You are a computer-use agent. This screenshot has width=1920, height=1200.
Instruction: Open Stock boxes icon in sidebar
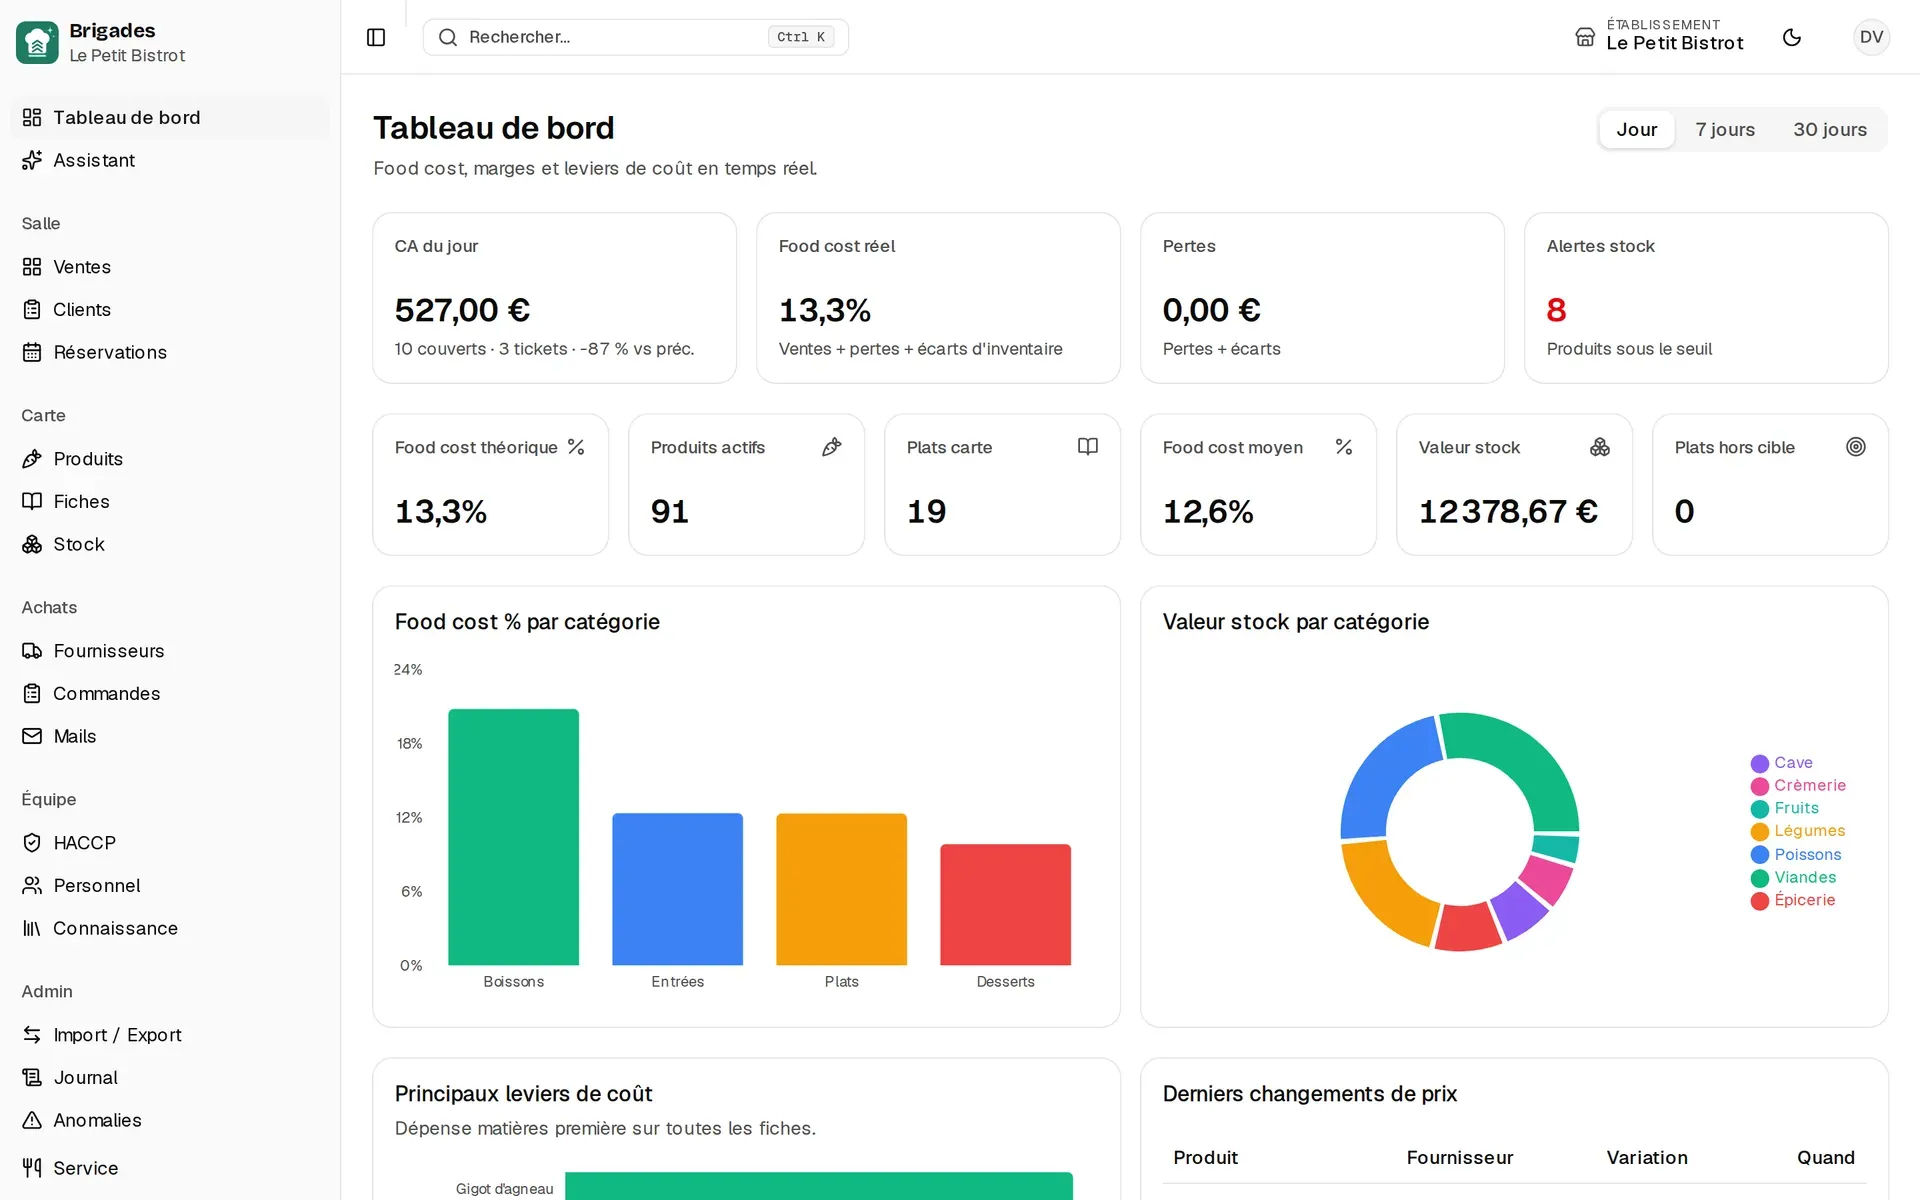[x=32, y=544]
